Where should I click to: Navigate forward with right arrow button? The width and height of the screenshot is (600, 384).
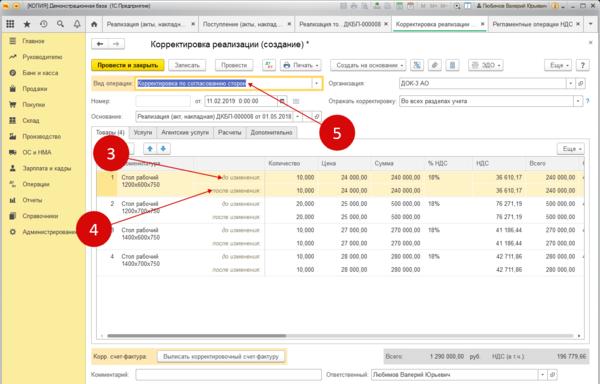click(116, 44)
